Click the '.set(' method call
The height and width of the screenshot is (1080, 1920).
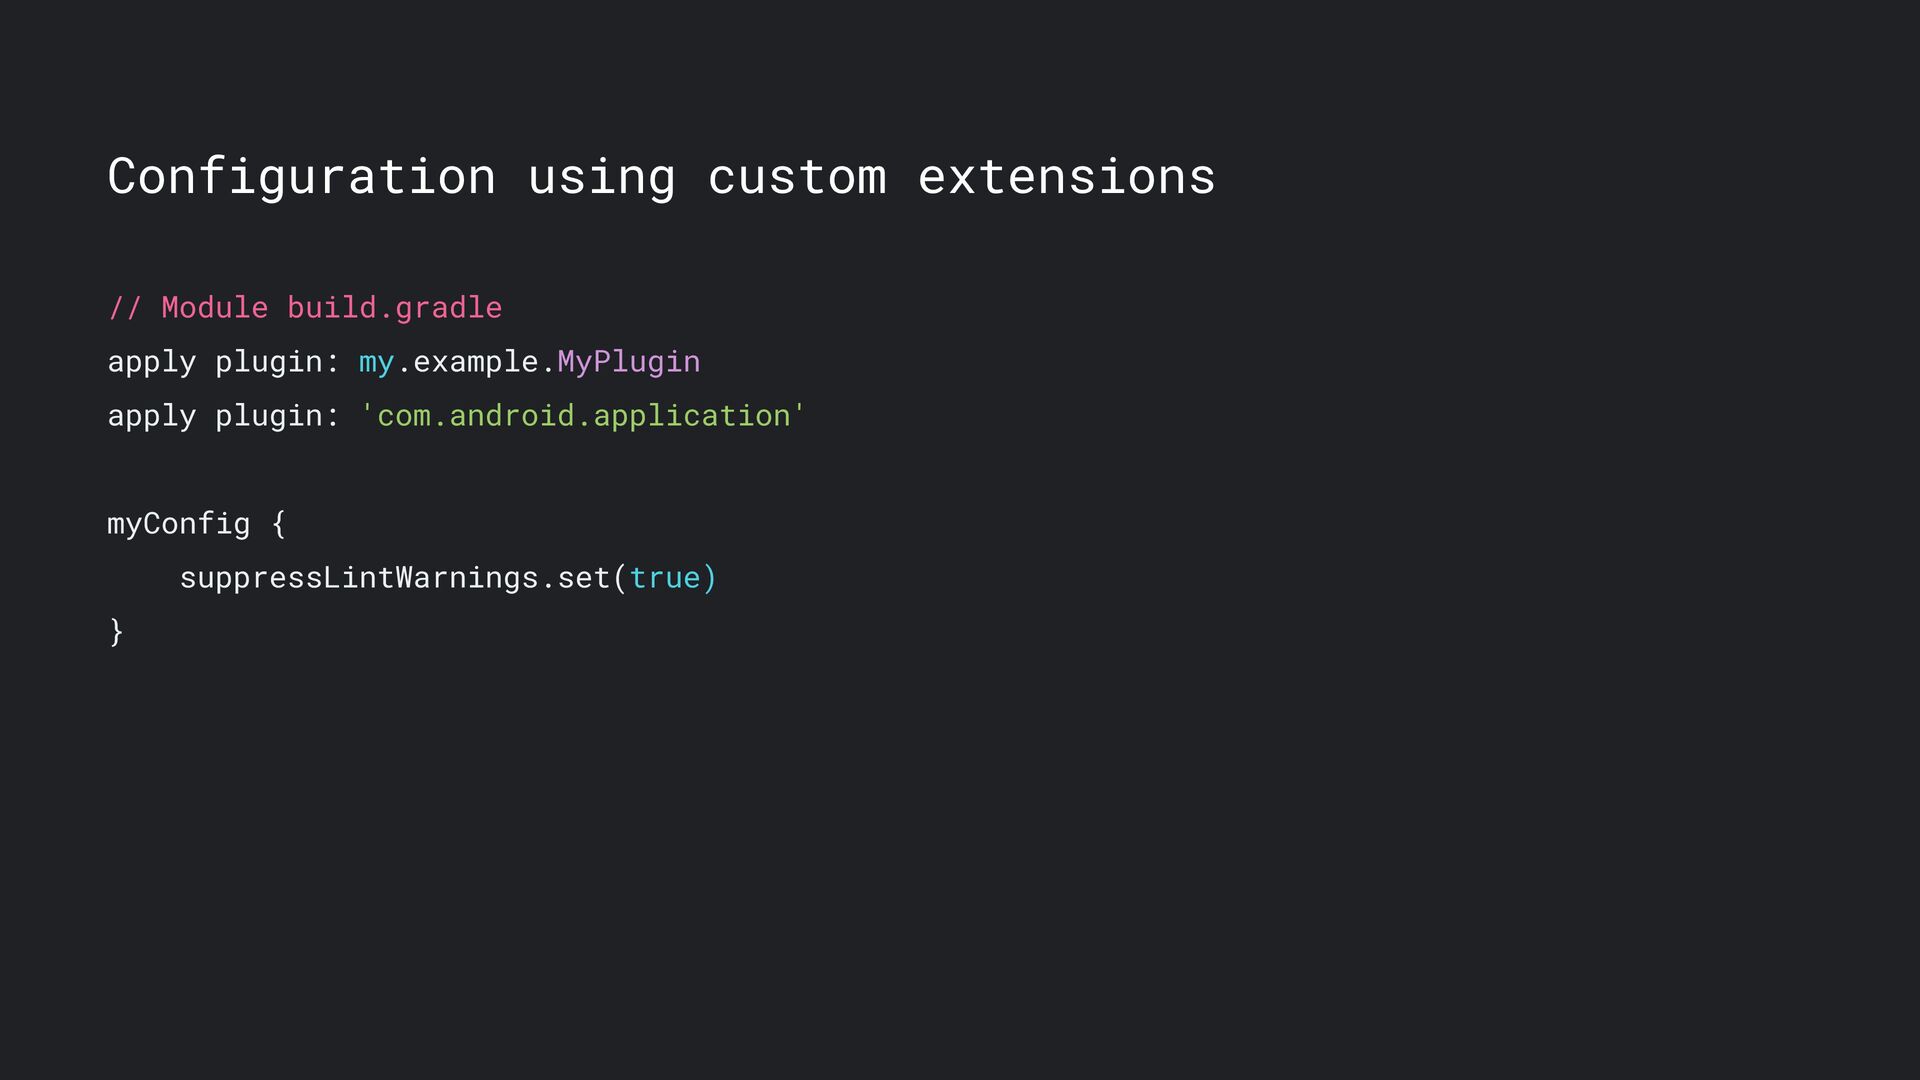click(x=584, y=577)
